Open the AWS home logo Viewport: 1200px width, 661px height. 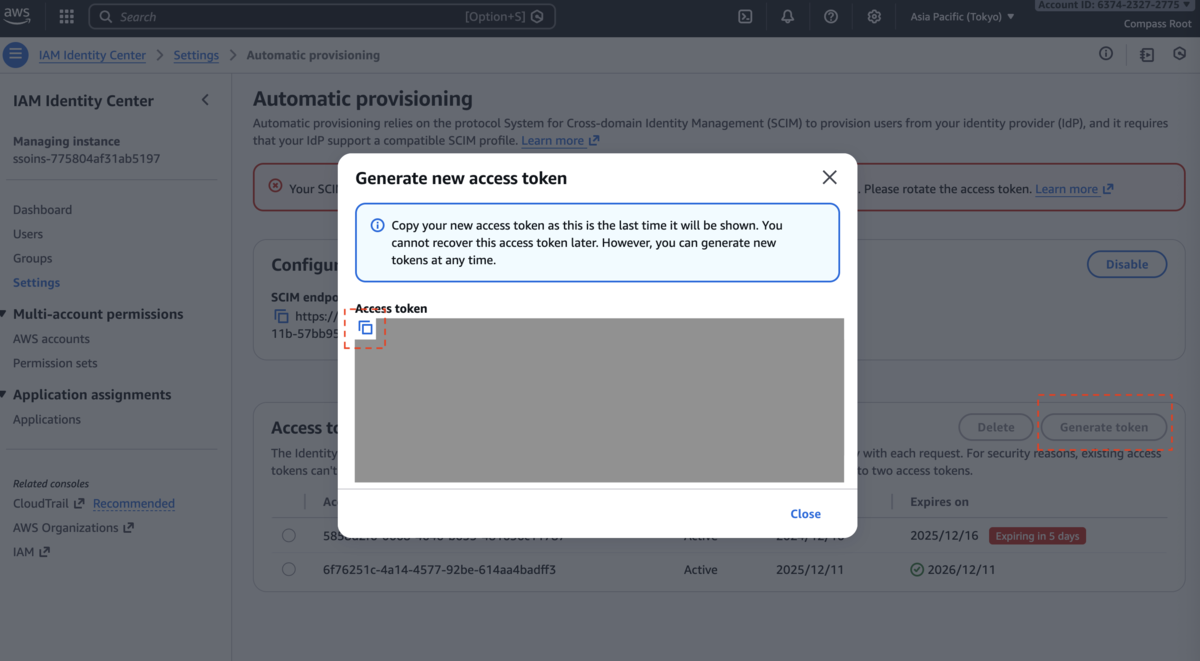18,16
